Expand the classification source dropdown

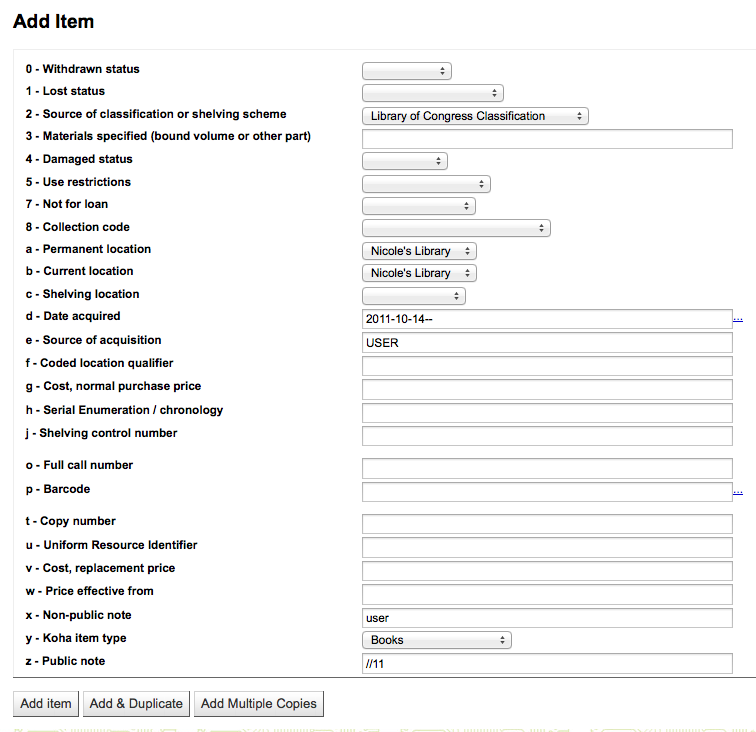[475, 116]
